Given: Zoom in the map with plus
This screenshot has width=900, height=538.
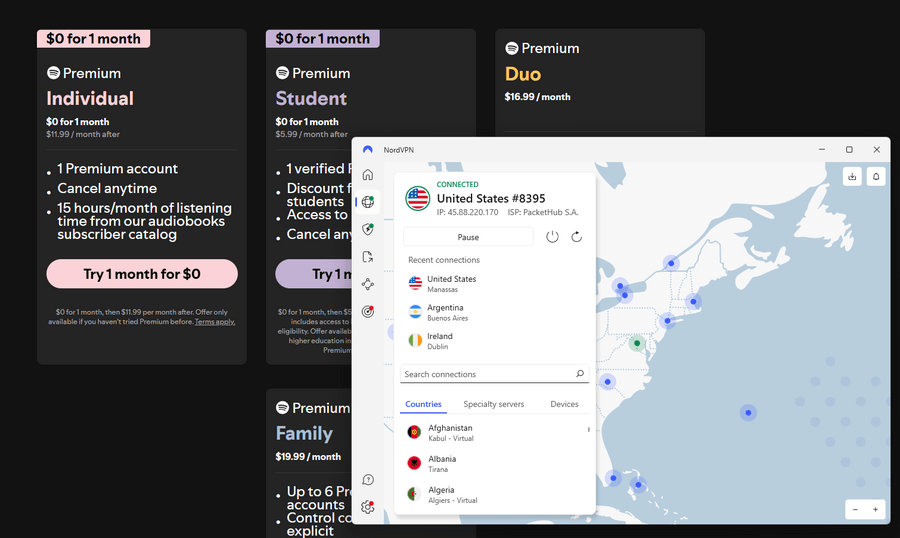Looking at the screenshot, I should 875,509.
